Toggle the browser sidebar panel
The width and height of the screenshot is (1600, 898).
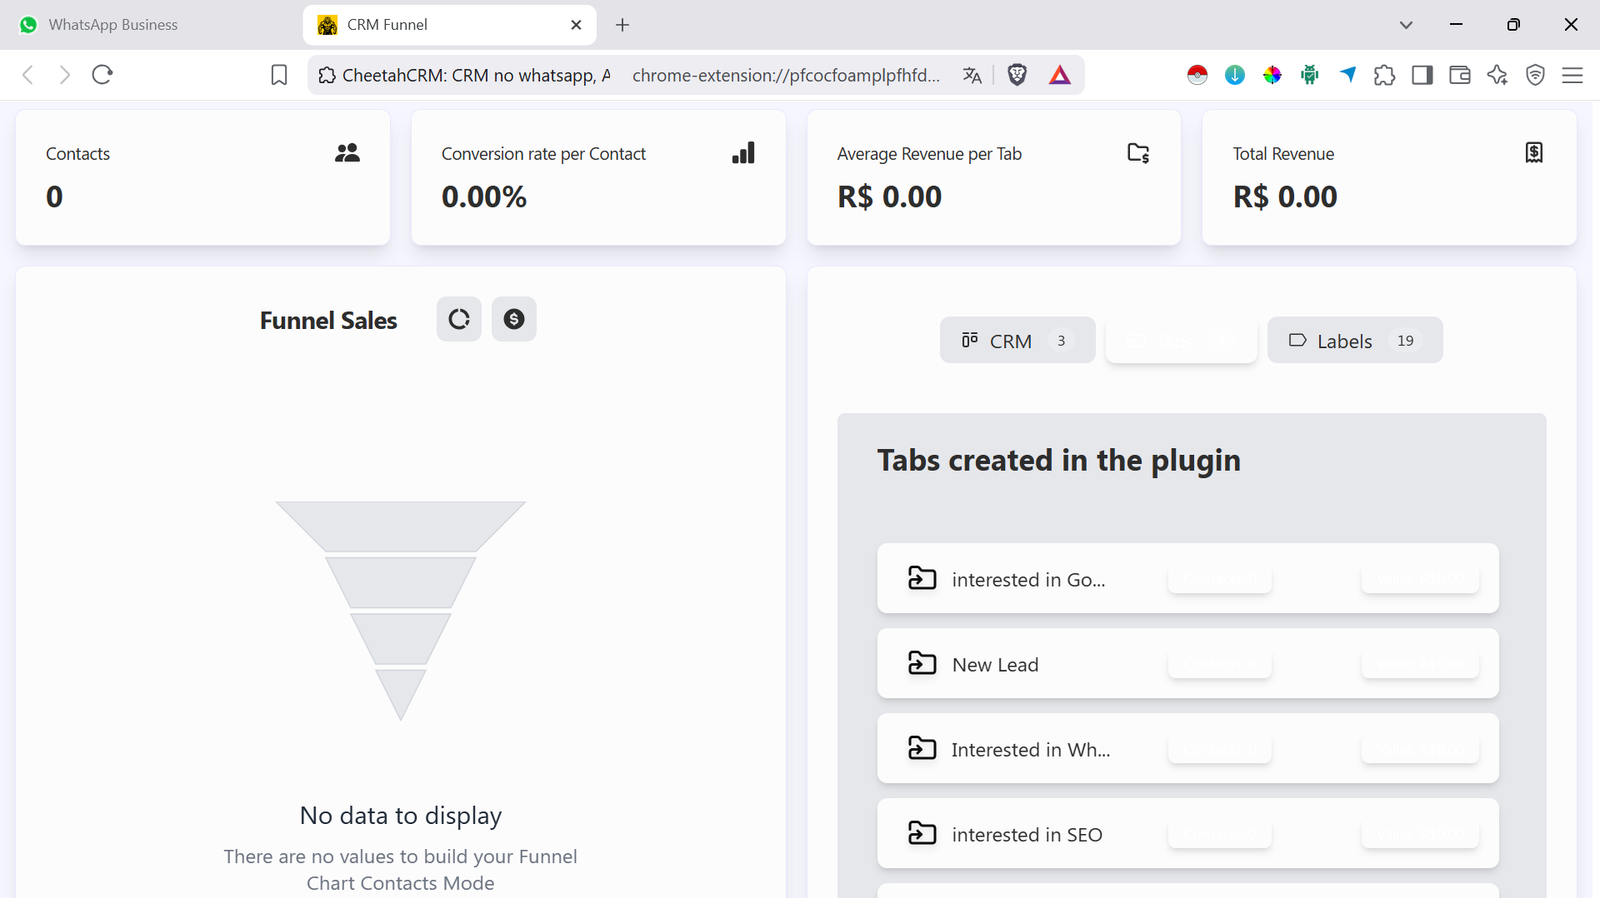tap(1422, 75)
